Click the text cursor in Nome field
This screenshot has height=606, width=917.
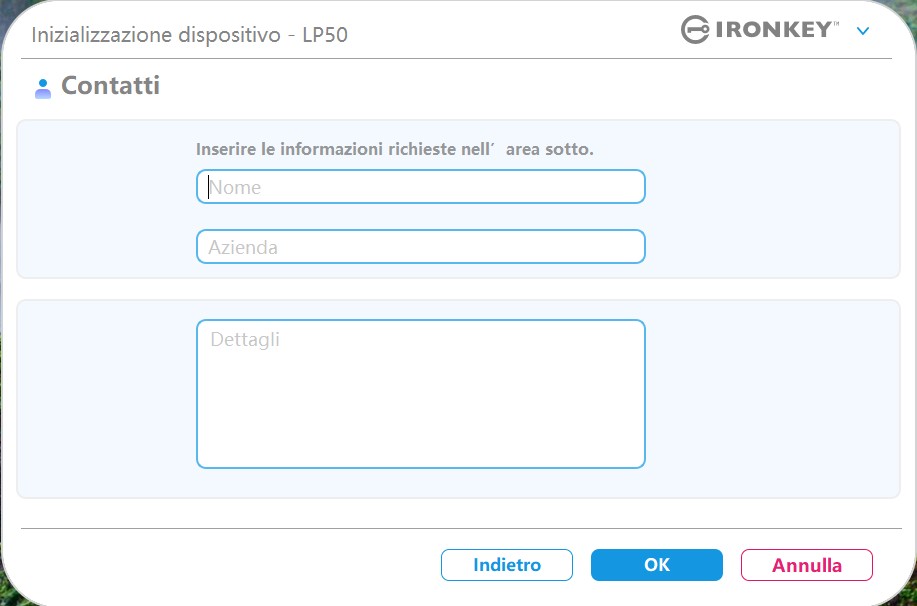pos(208,187)
